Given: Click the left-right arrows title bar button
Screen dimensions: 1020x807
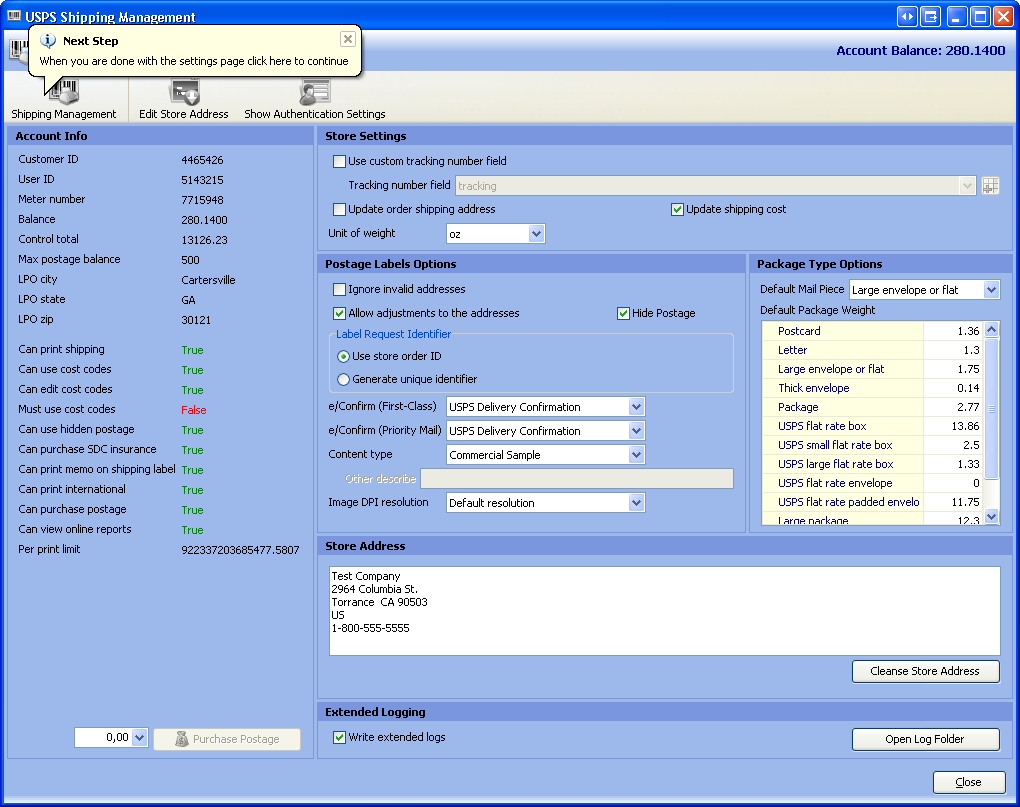Looking at the screenshot, I should [907, 16].
